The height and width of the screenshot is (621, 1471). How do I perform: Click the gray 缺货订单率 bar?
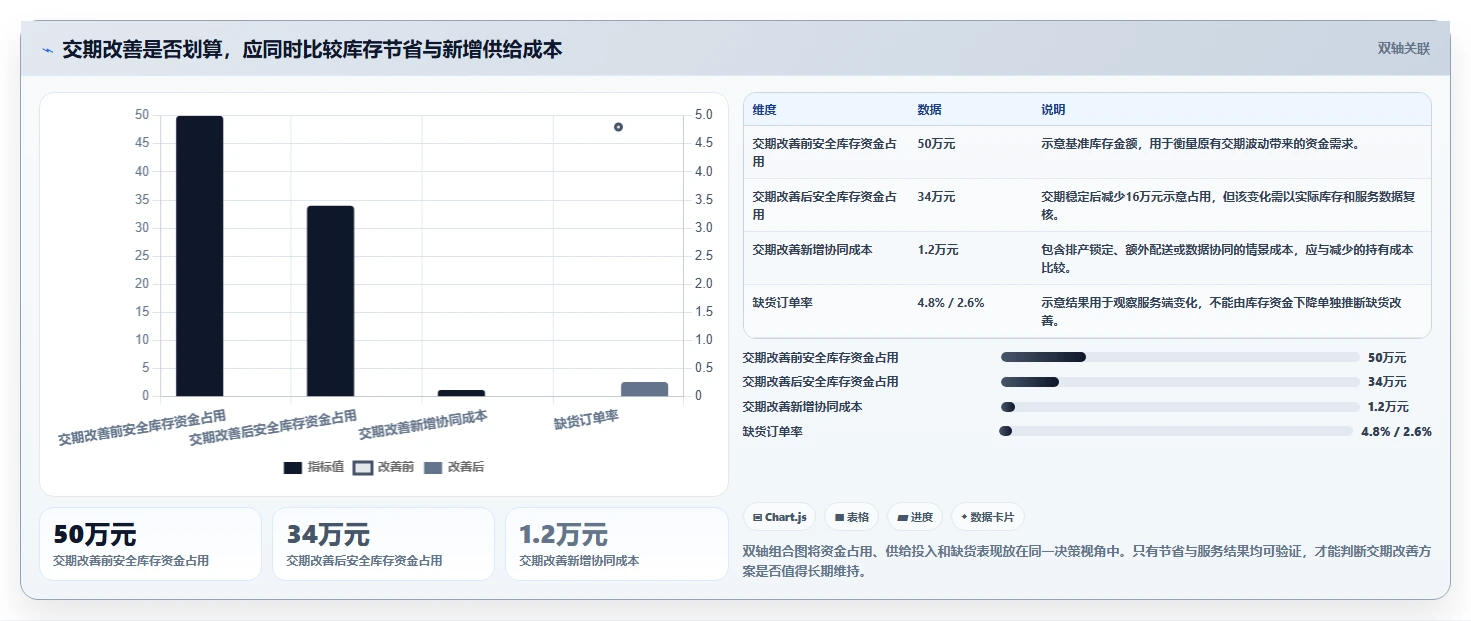pyautogui.click(x=644, y=389)
